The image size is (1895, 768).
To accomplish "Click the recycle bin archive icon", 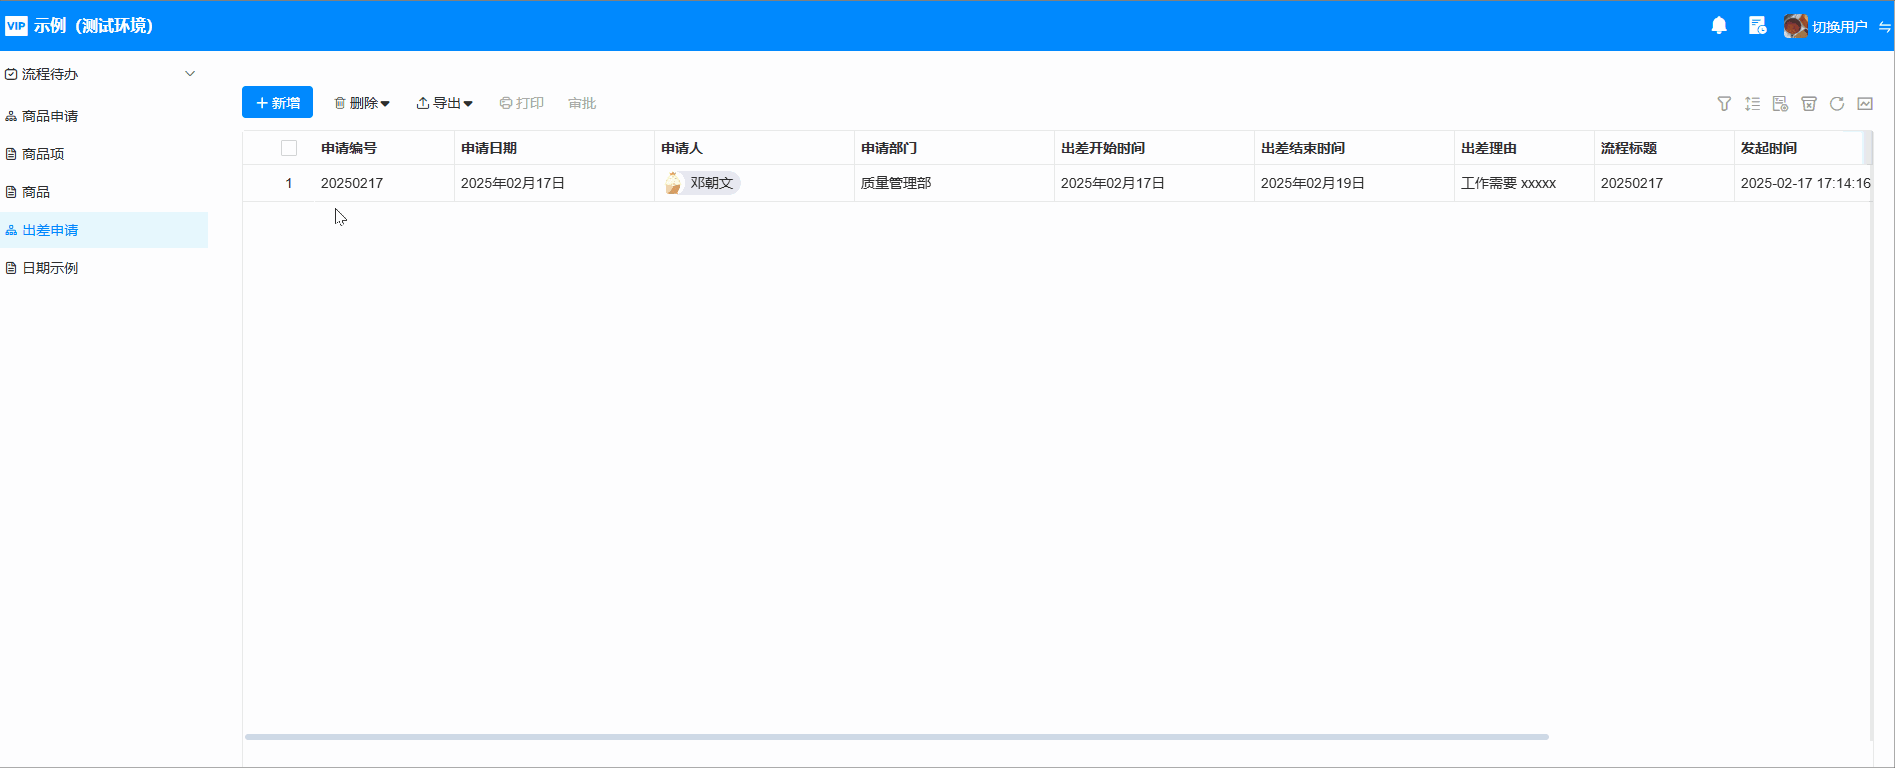I will point(1808,104).
